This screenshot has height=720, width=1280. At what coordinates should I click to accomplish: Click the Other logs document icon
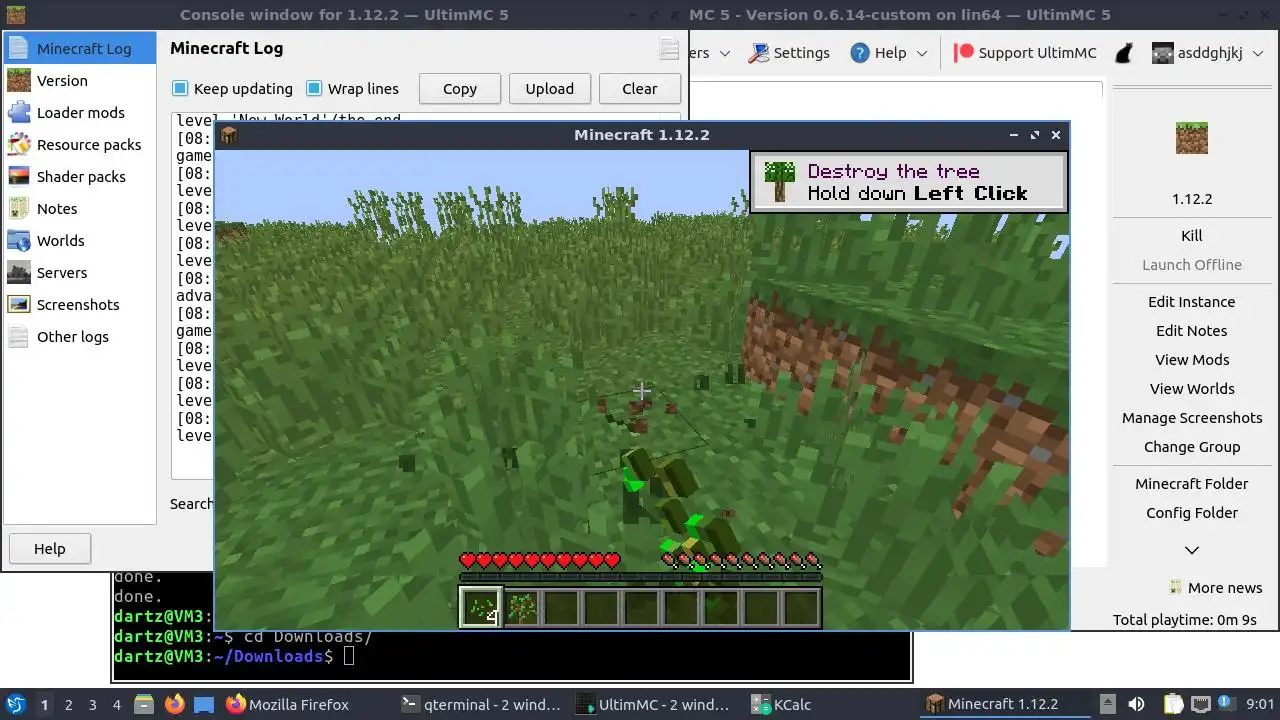(19, 336)
